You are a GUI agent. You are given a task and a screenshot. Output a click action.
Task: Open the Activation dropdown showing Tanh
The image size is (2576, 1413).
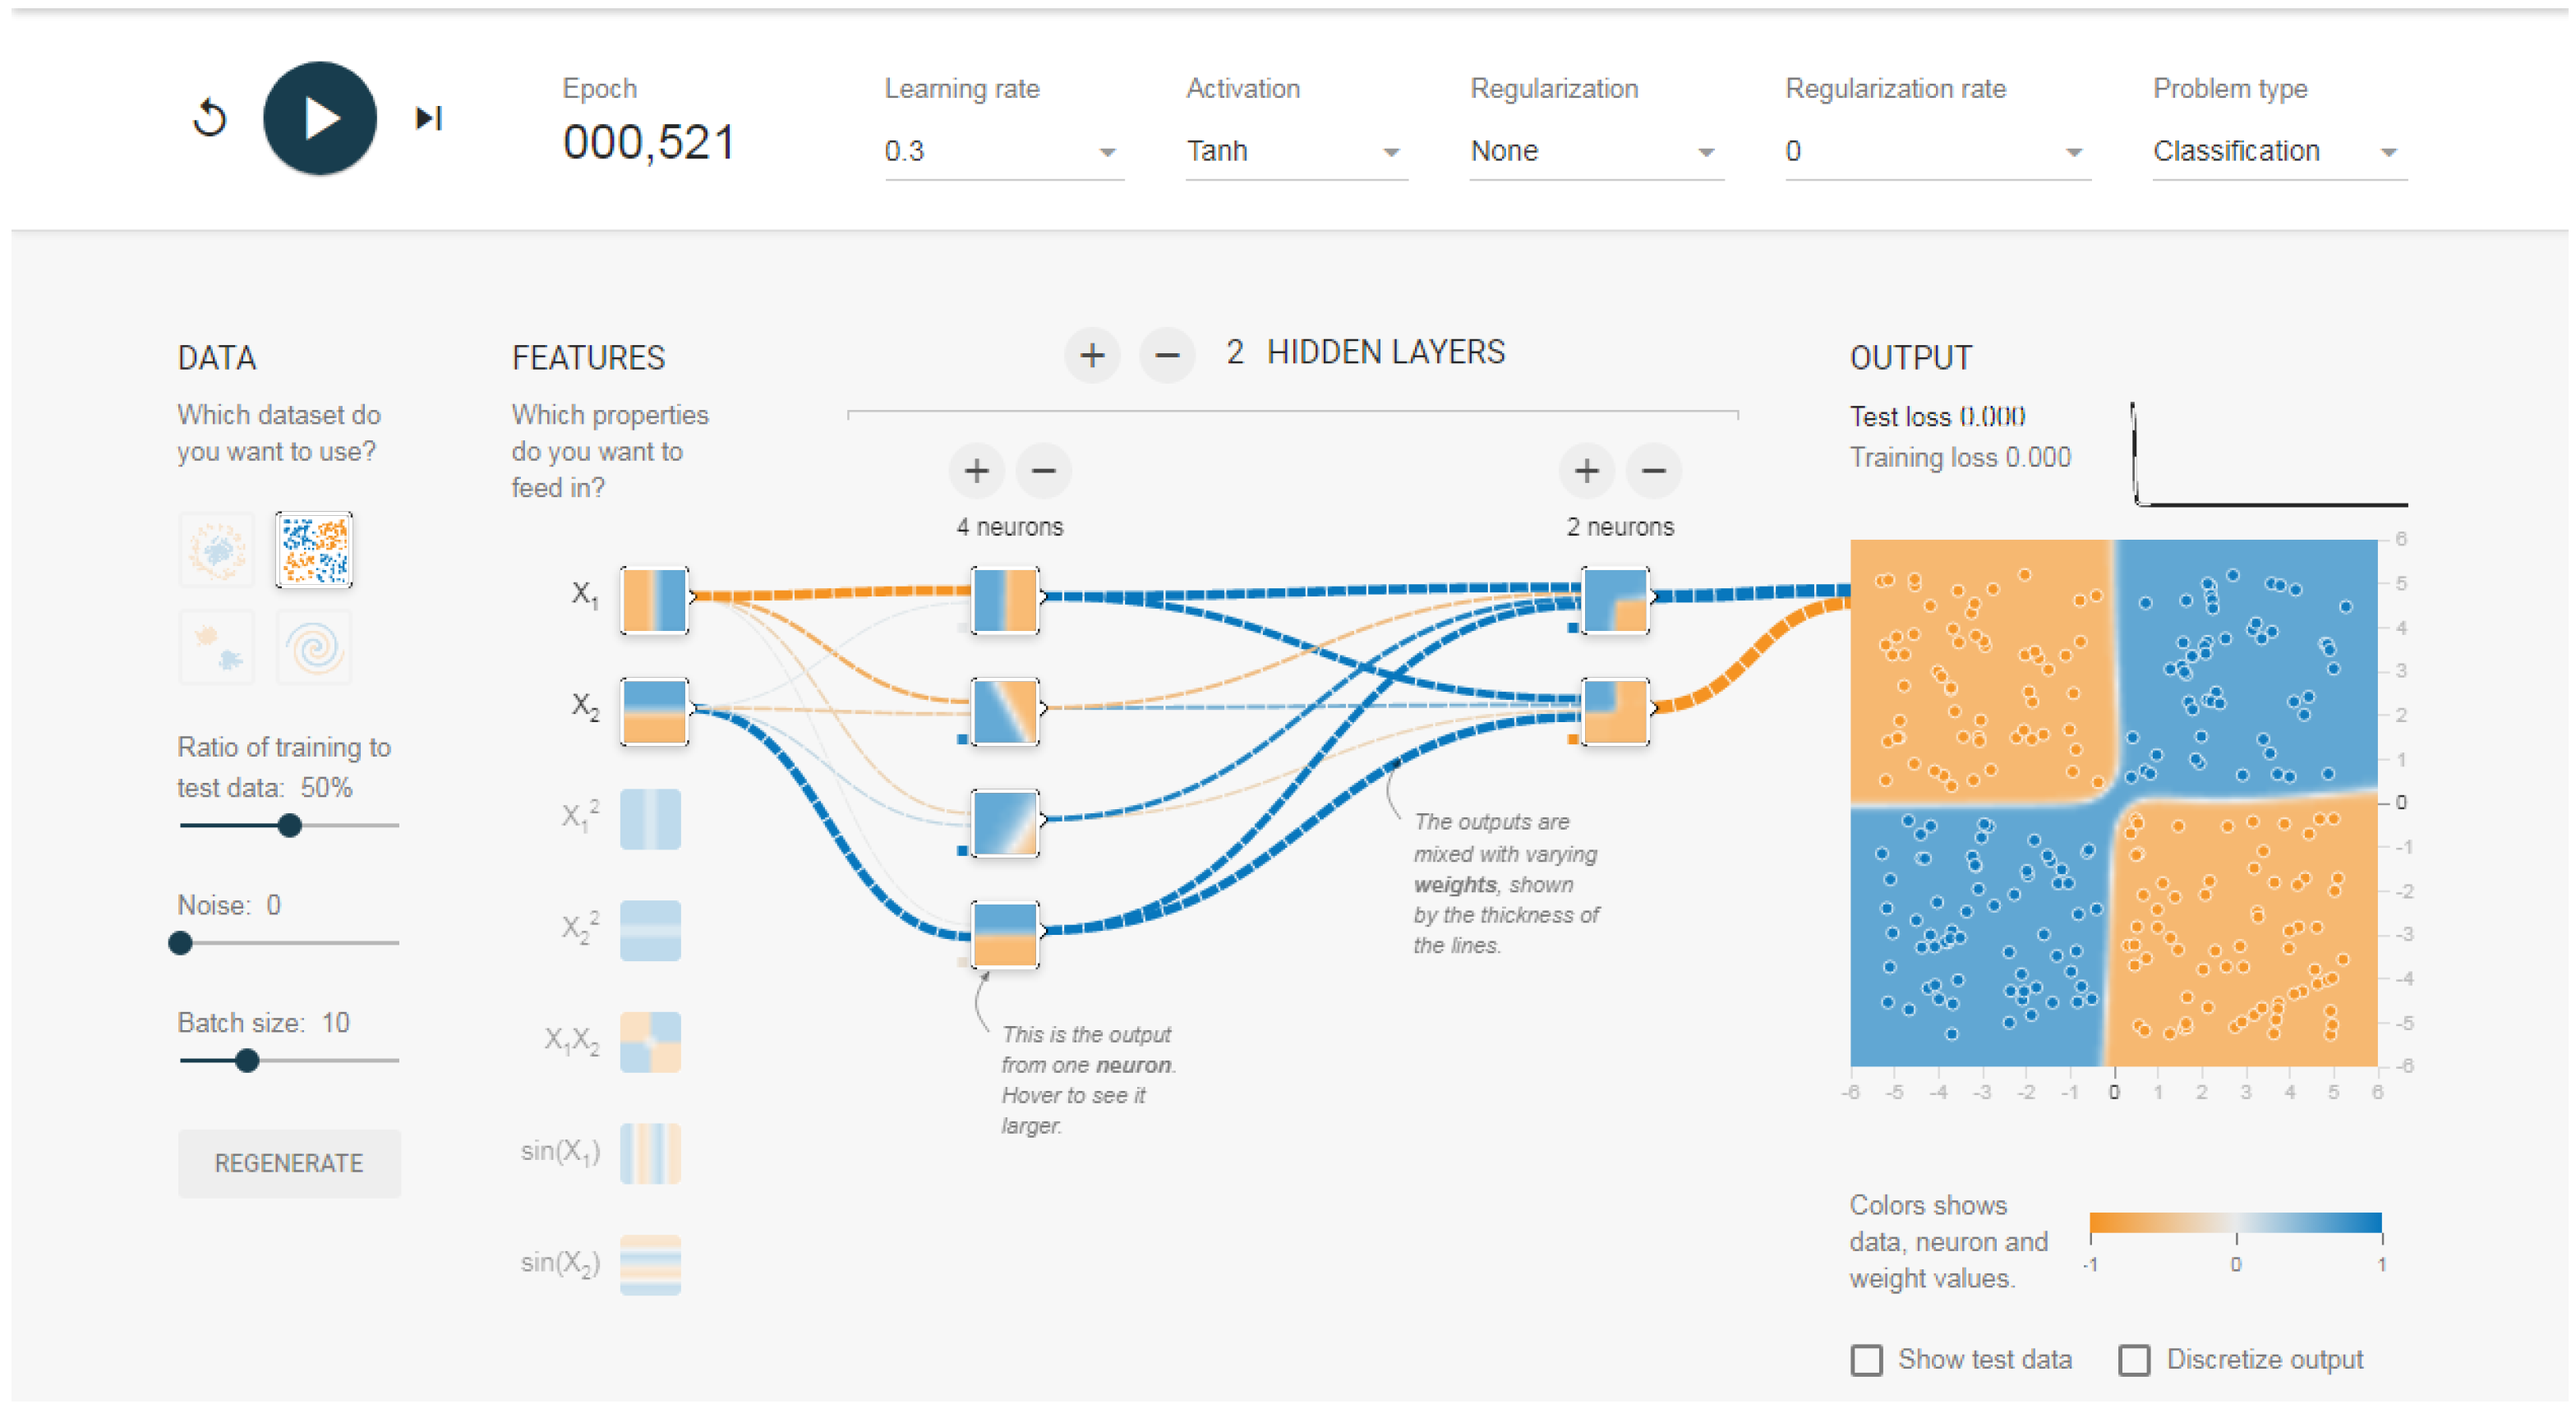pyautogui.click(x=1295, y=151)
